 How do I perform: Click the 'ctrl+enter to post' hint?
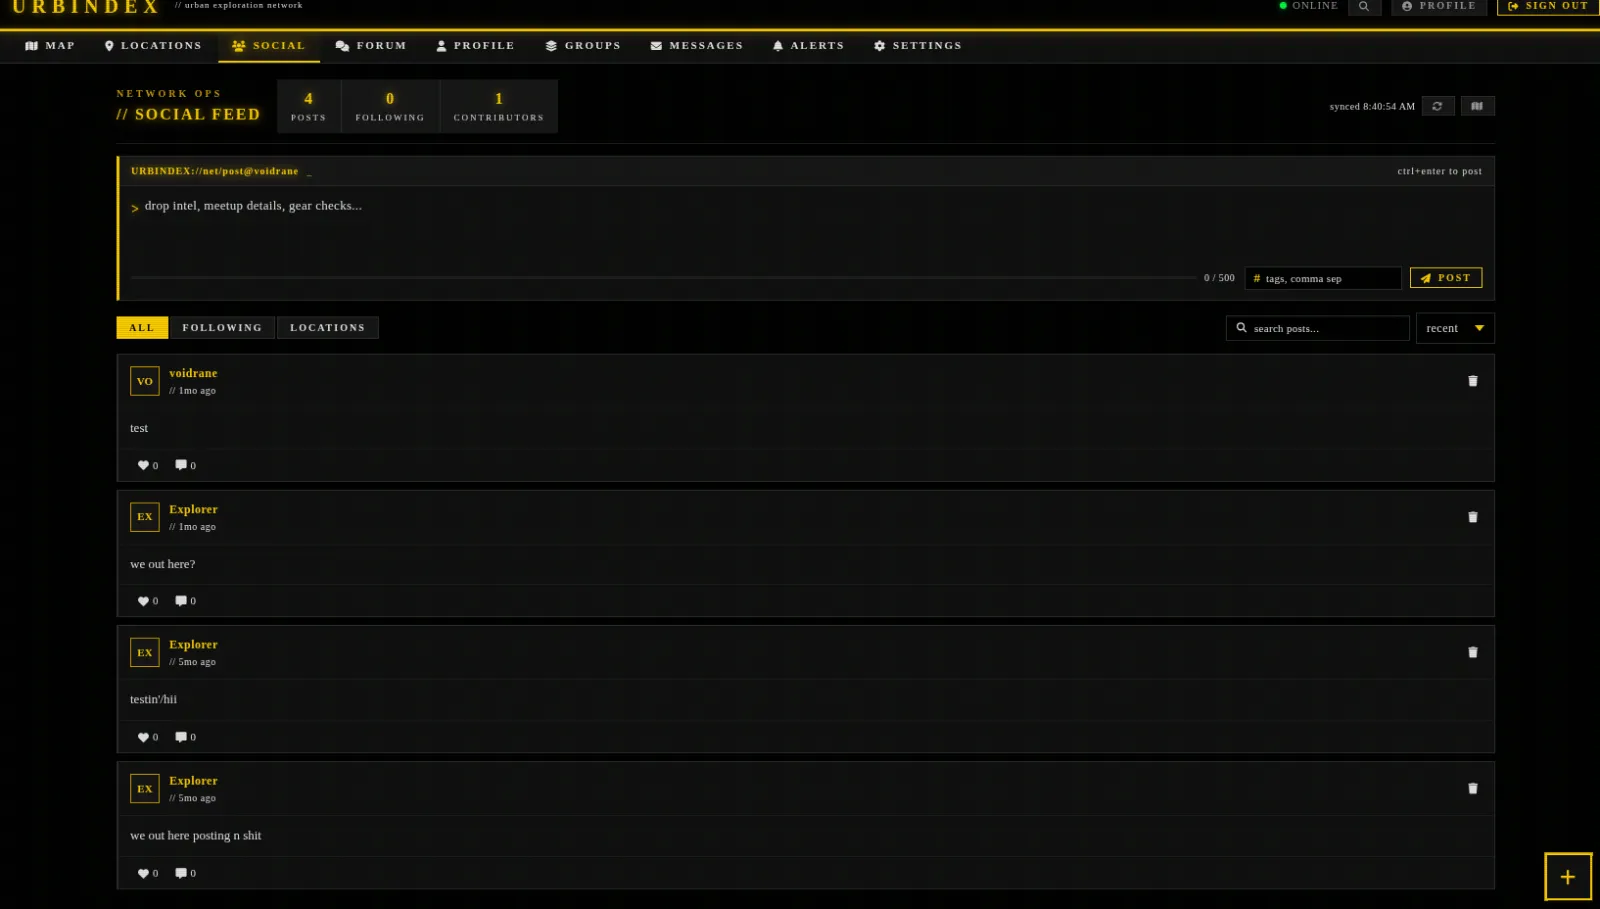pyautogui.click(x=1439, y=171)
